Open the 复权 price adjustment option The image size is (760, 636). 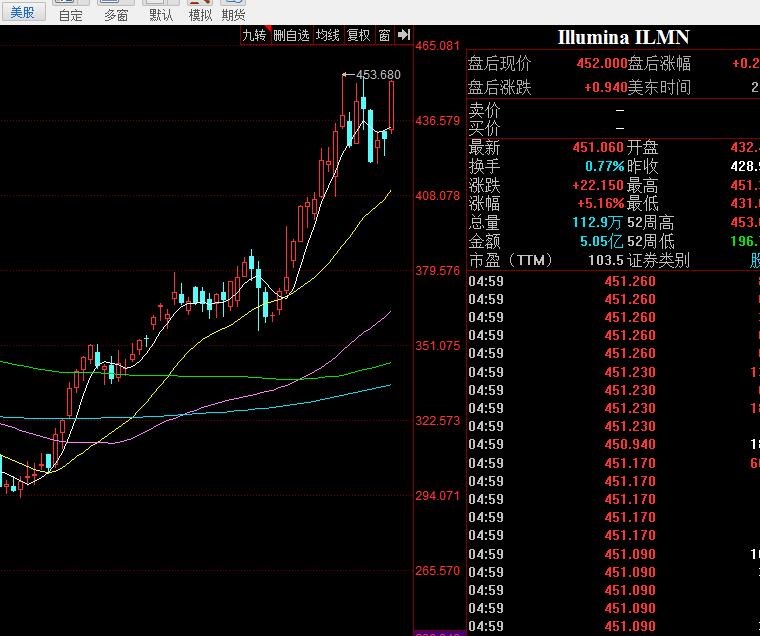359,35
